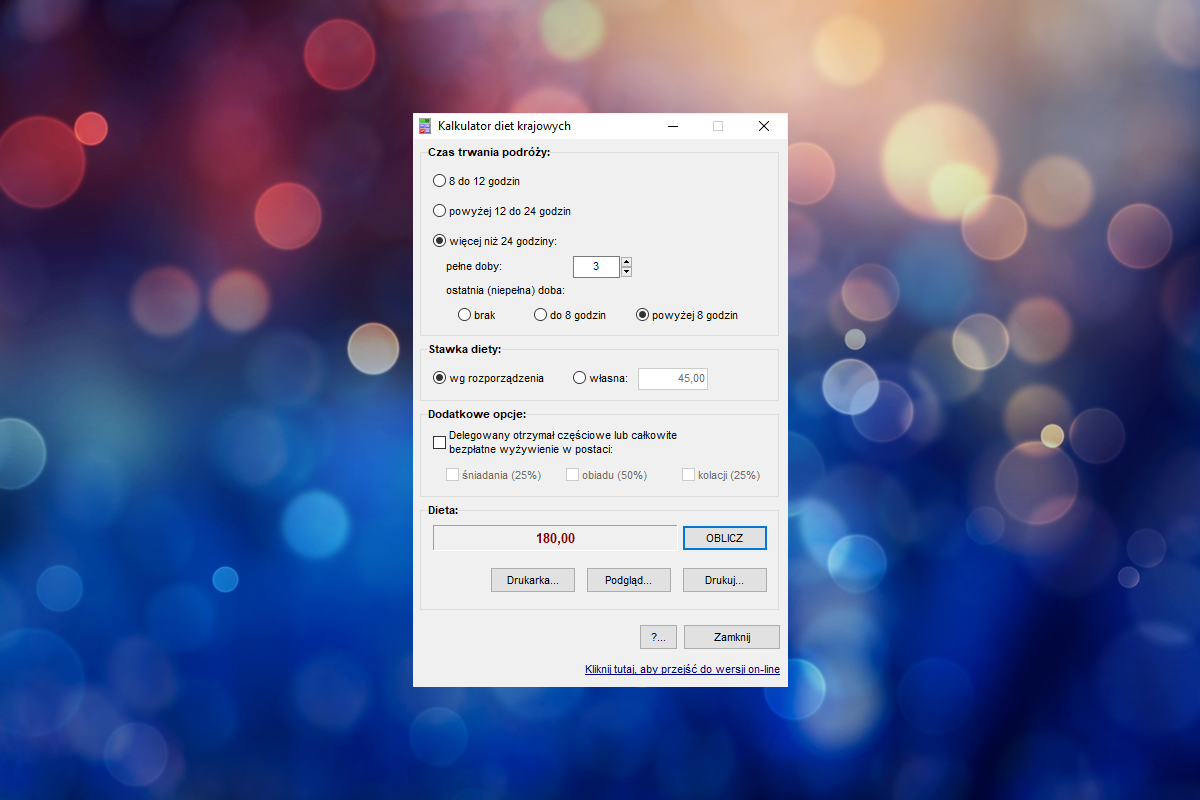Click the 'Drukuj...' print button
This screenshot has height=800, width=1200.
(x=725, y=580)
